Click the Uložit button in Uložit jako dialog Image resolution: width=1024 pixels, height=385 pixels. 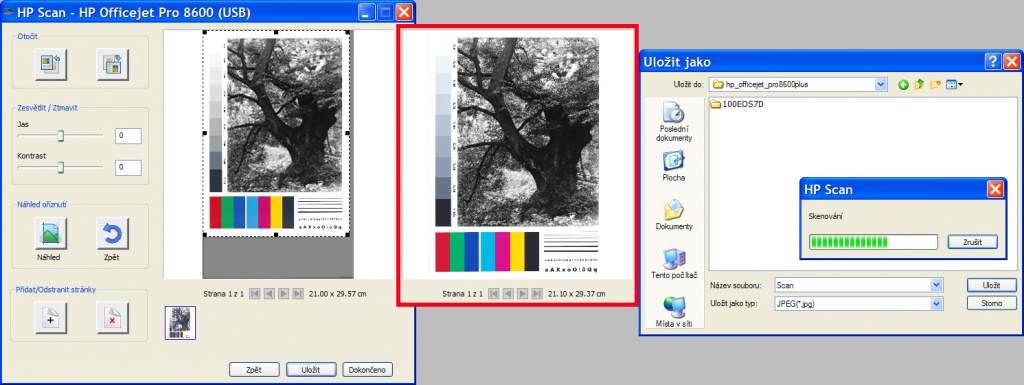pyautogui.click(x=991, y=285)
